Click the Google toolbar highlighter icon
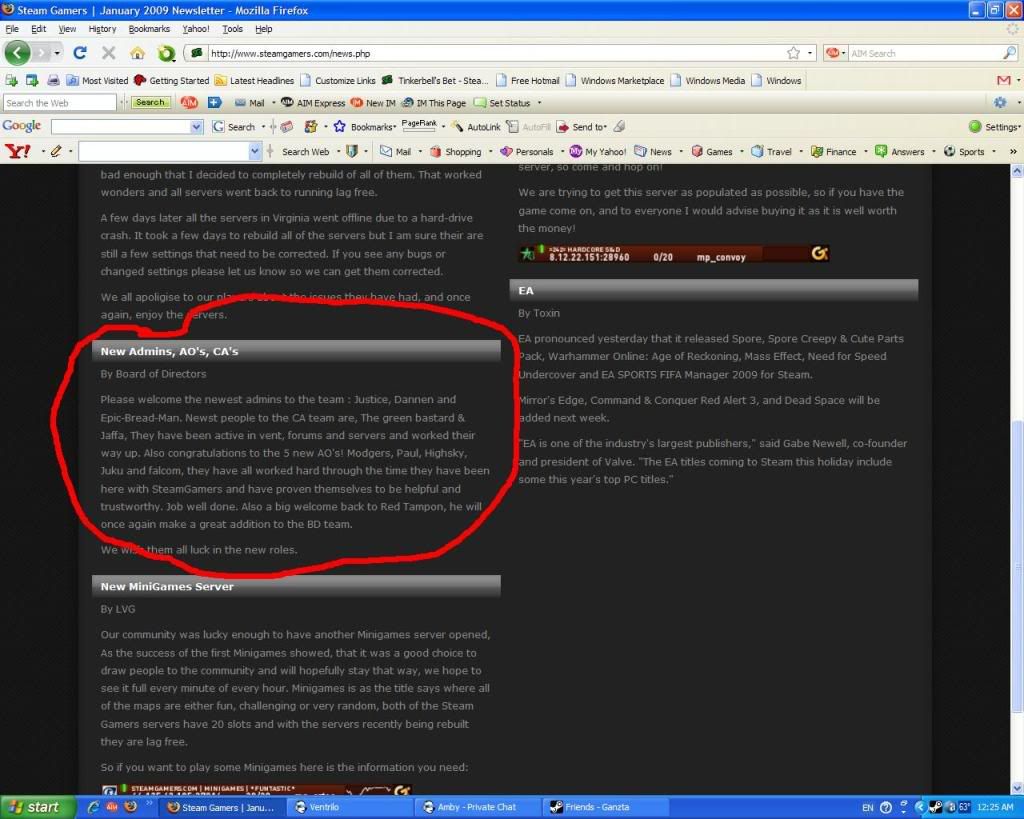Viewport: 1024px width, 819px height. coord(619,126)
